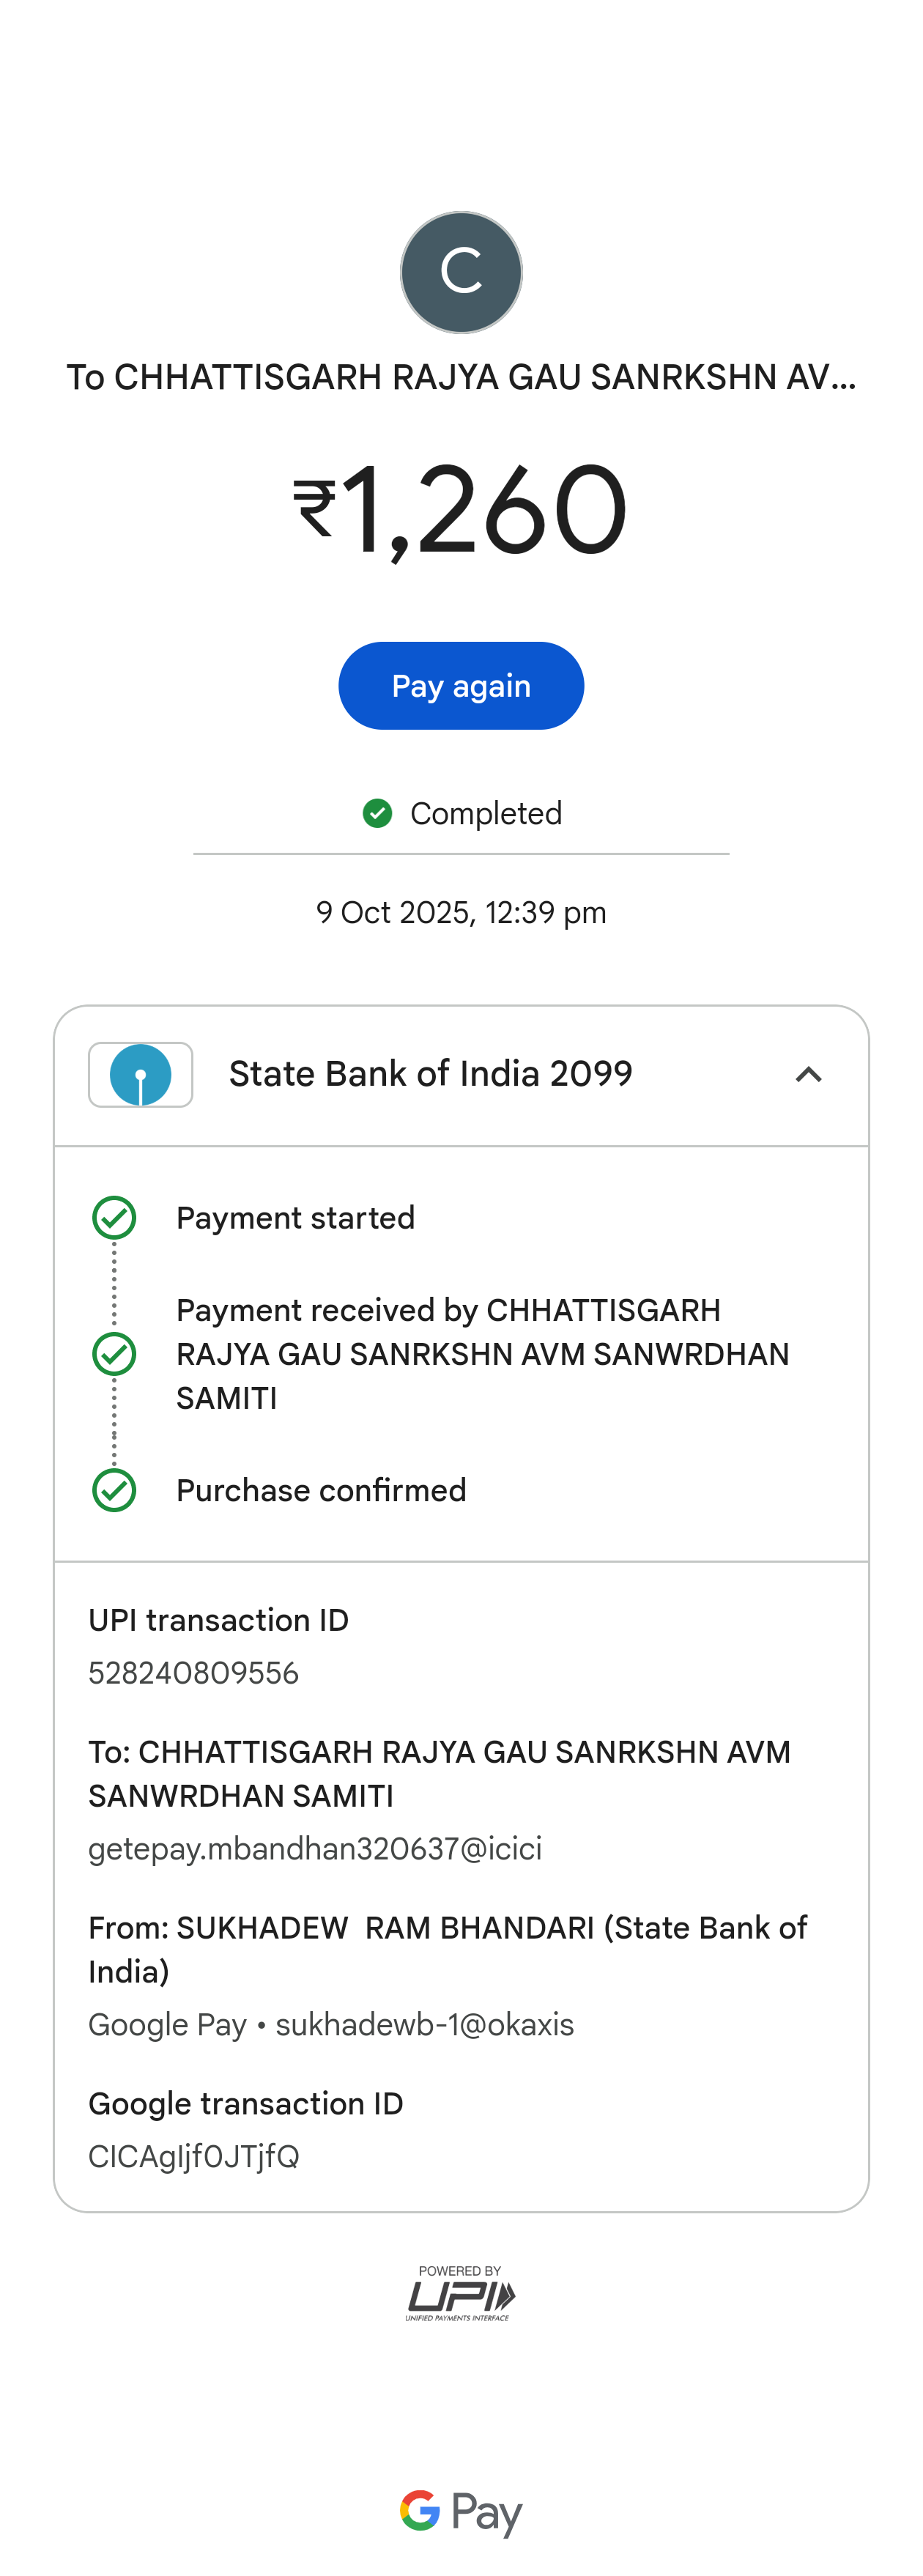This screenshot has height=2576, width=923.
Task: Click the Google Pay logo at bottom
Action: click(461, 2511)
